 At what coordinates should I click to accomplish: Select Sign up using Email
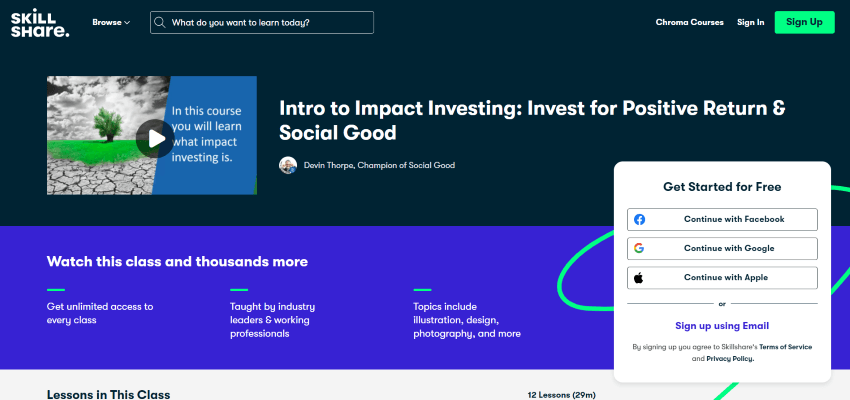[722, 326]
